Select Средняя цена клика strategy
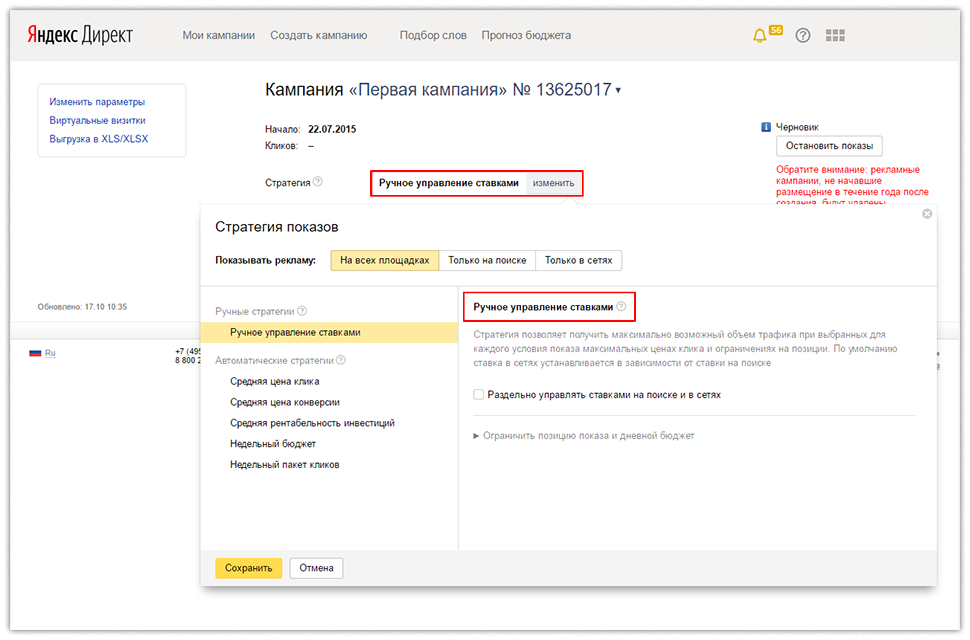 point(275,382)
